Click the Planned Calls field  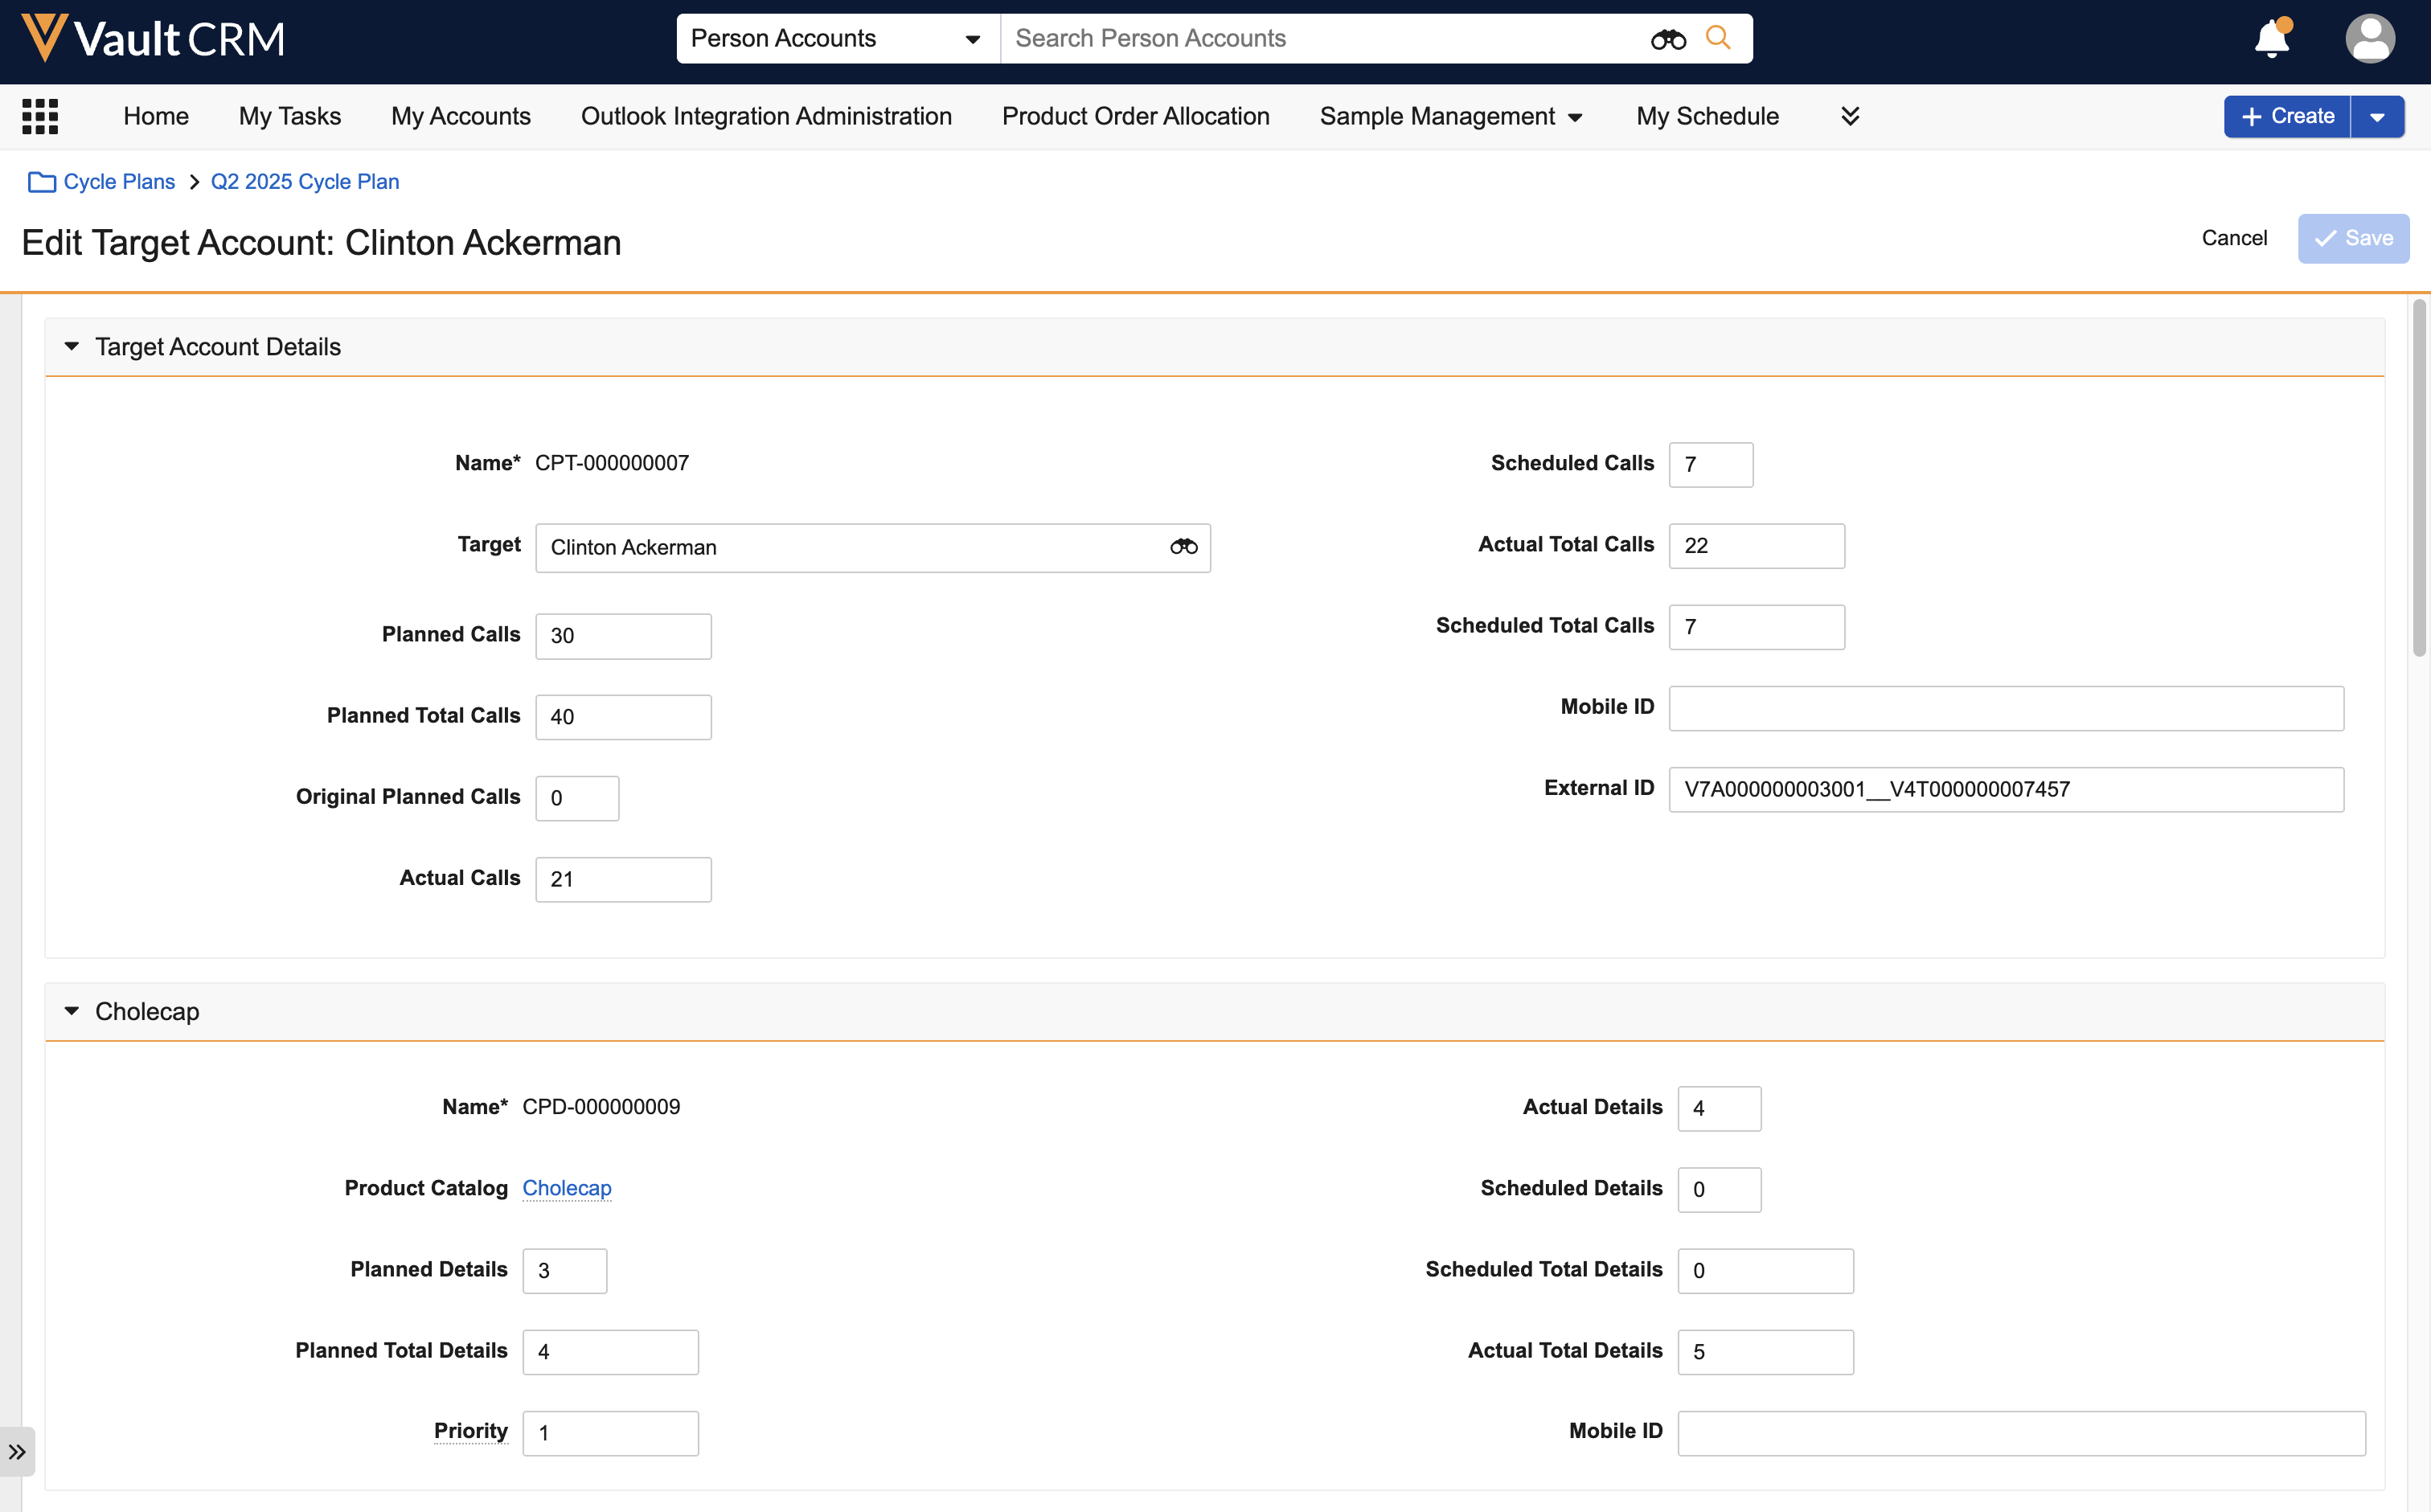click(x=623, y=636)
